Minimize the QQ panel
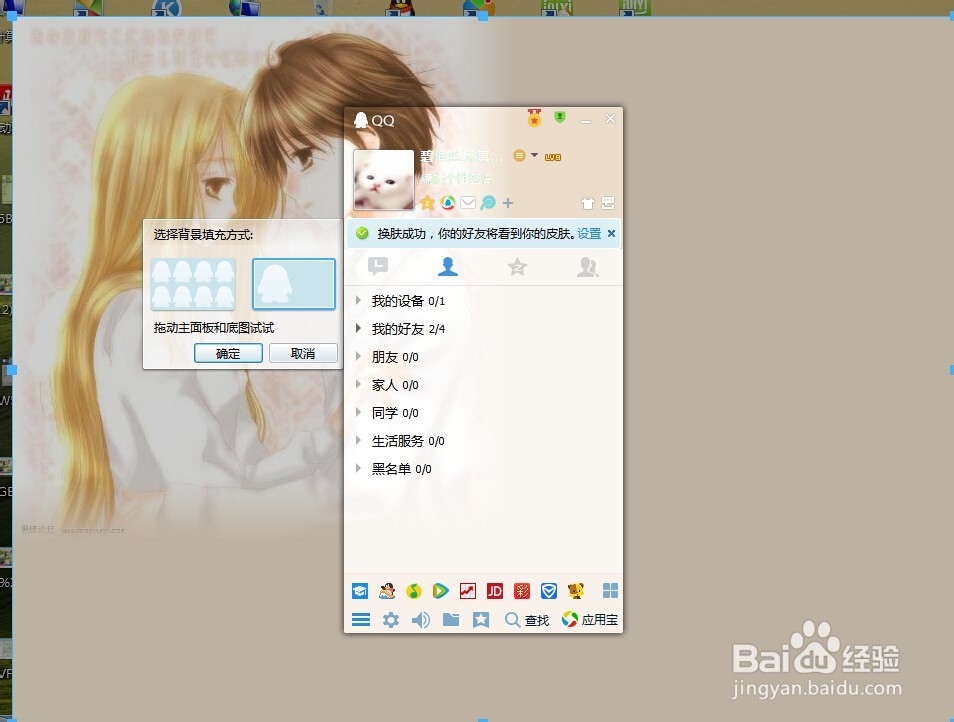The image size is (954, 722). [x=585, y=120]
